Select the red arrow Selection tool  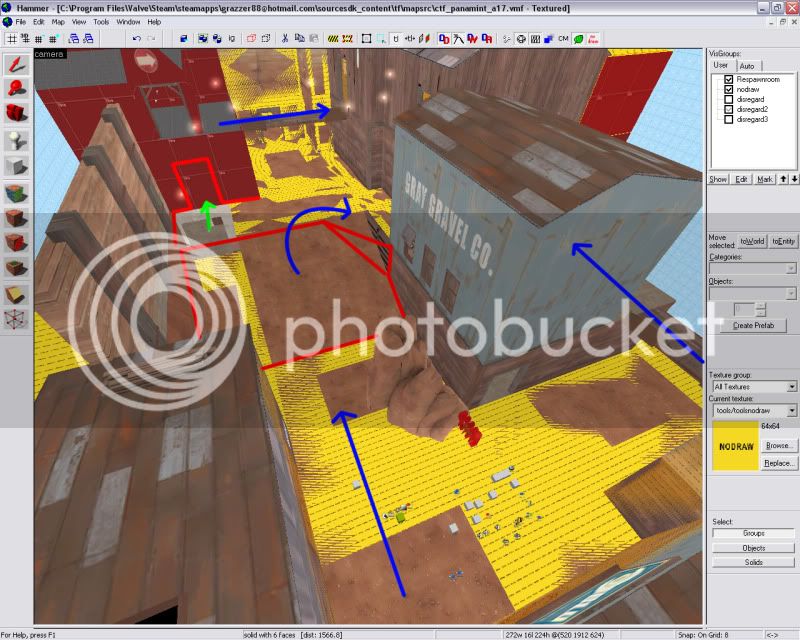(x=16, y=65)
